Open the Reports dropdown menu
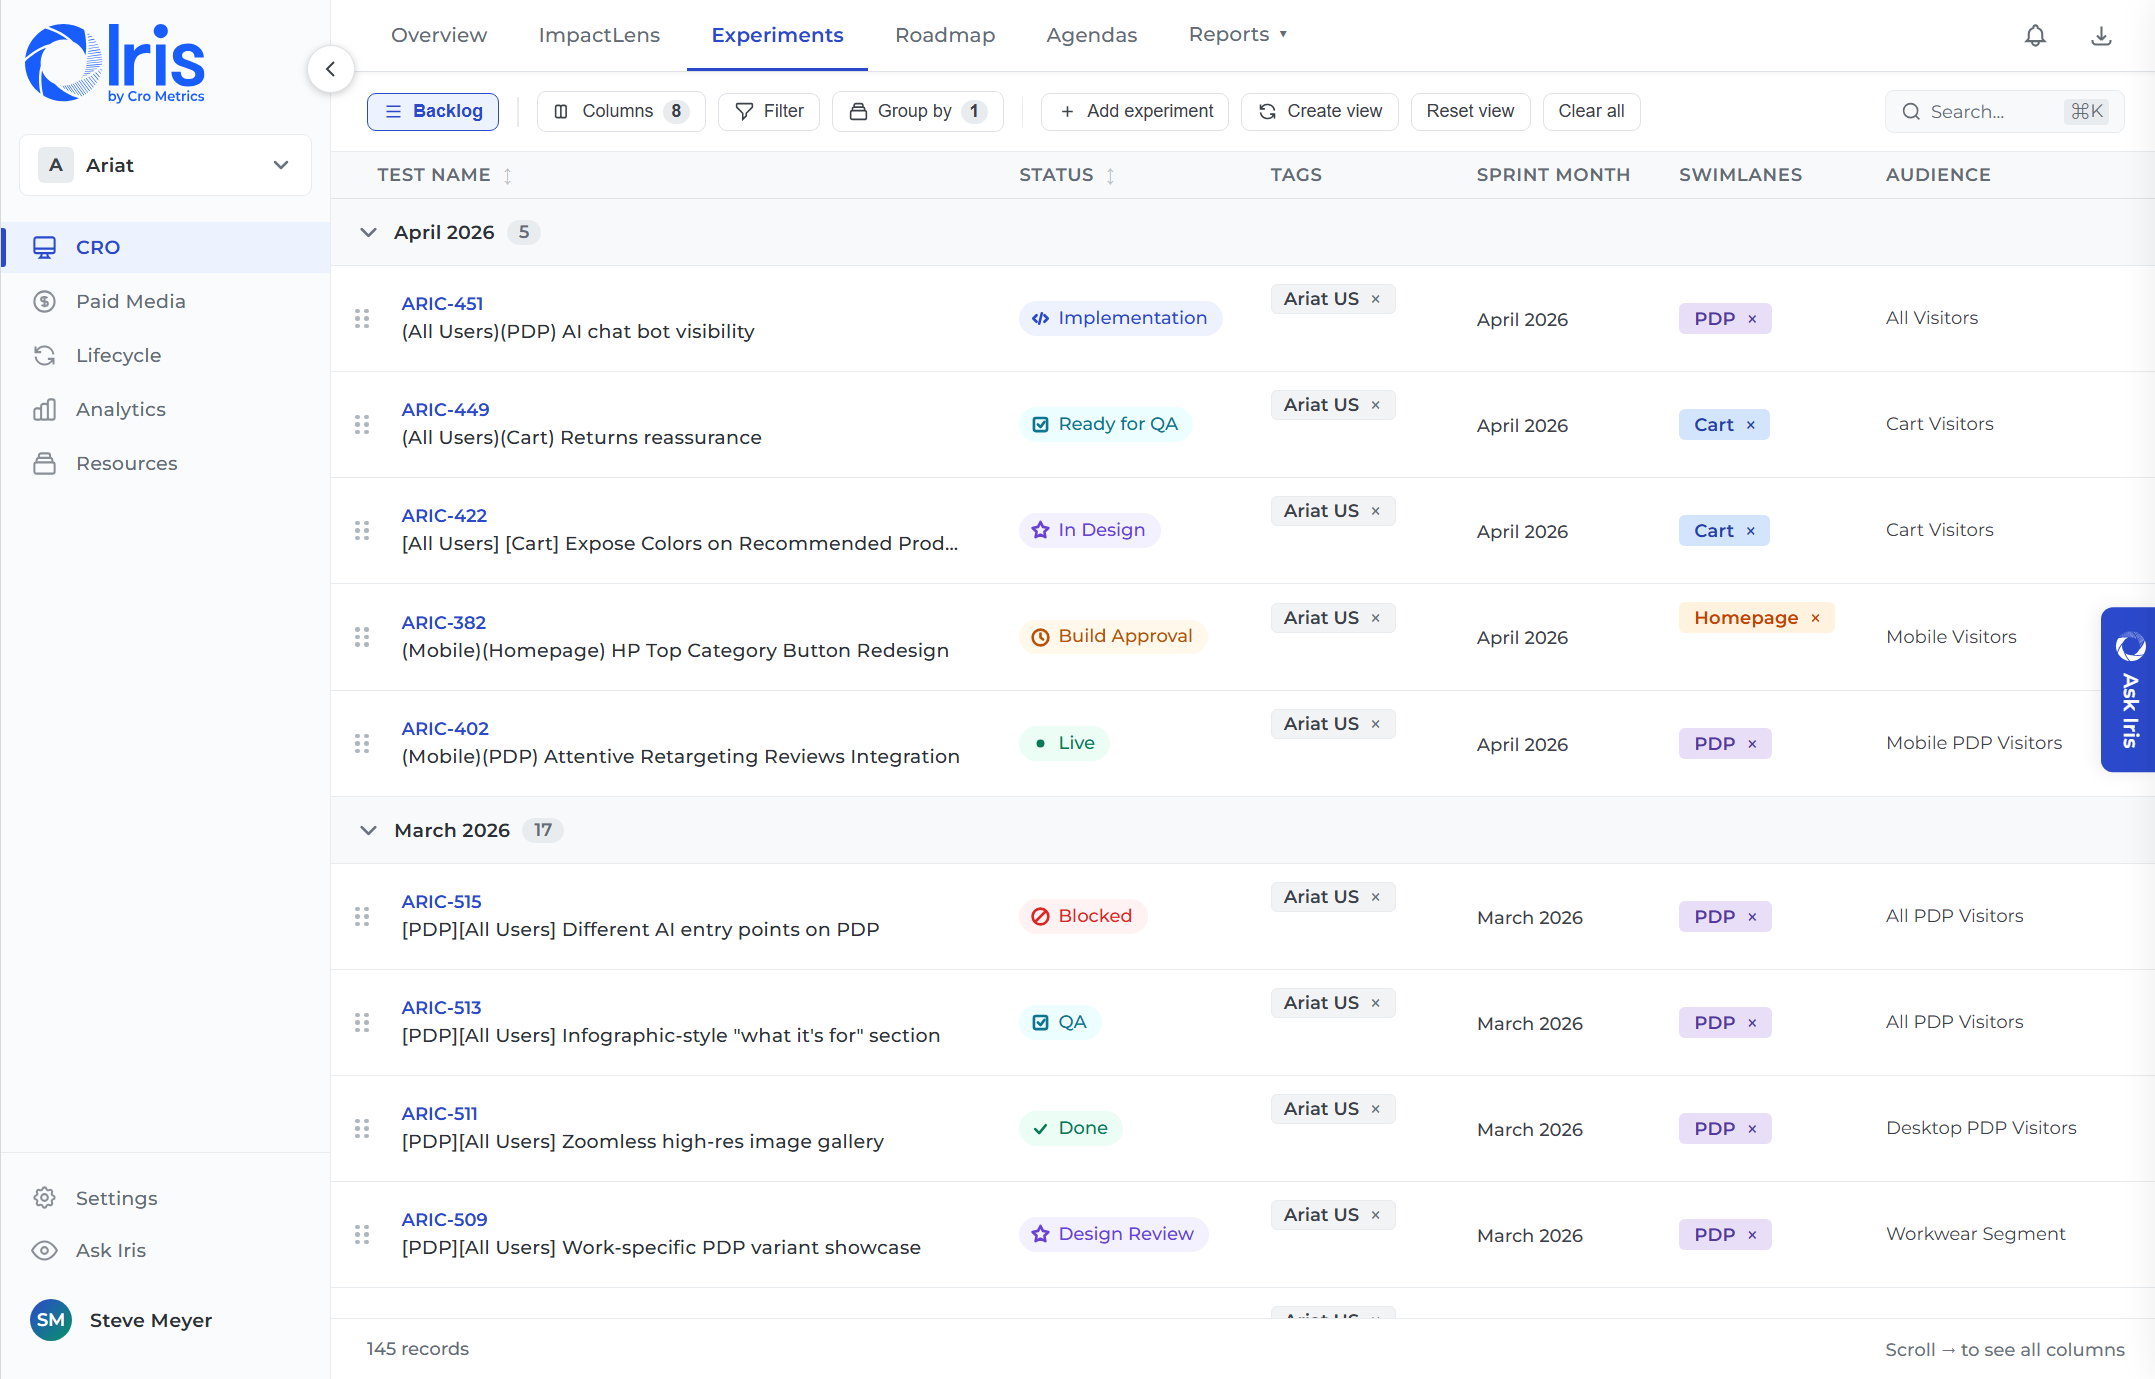The height and width of the screenshot is (1379, 2155). [1237, 34]
